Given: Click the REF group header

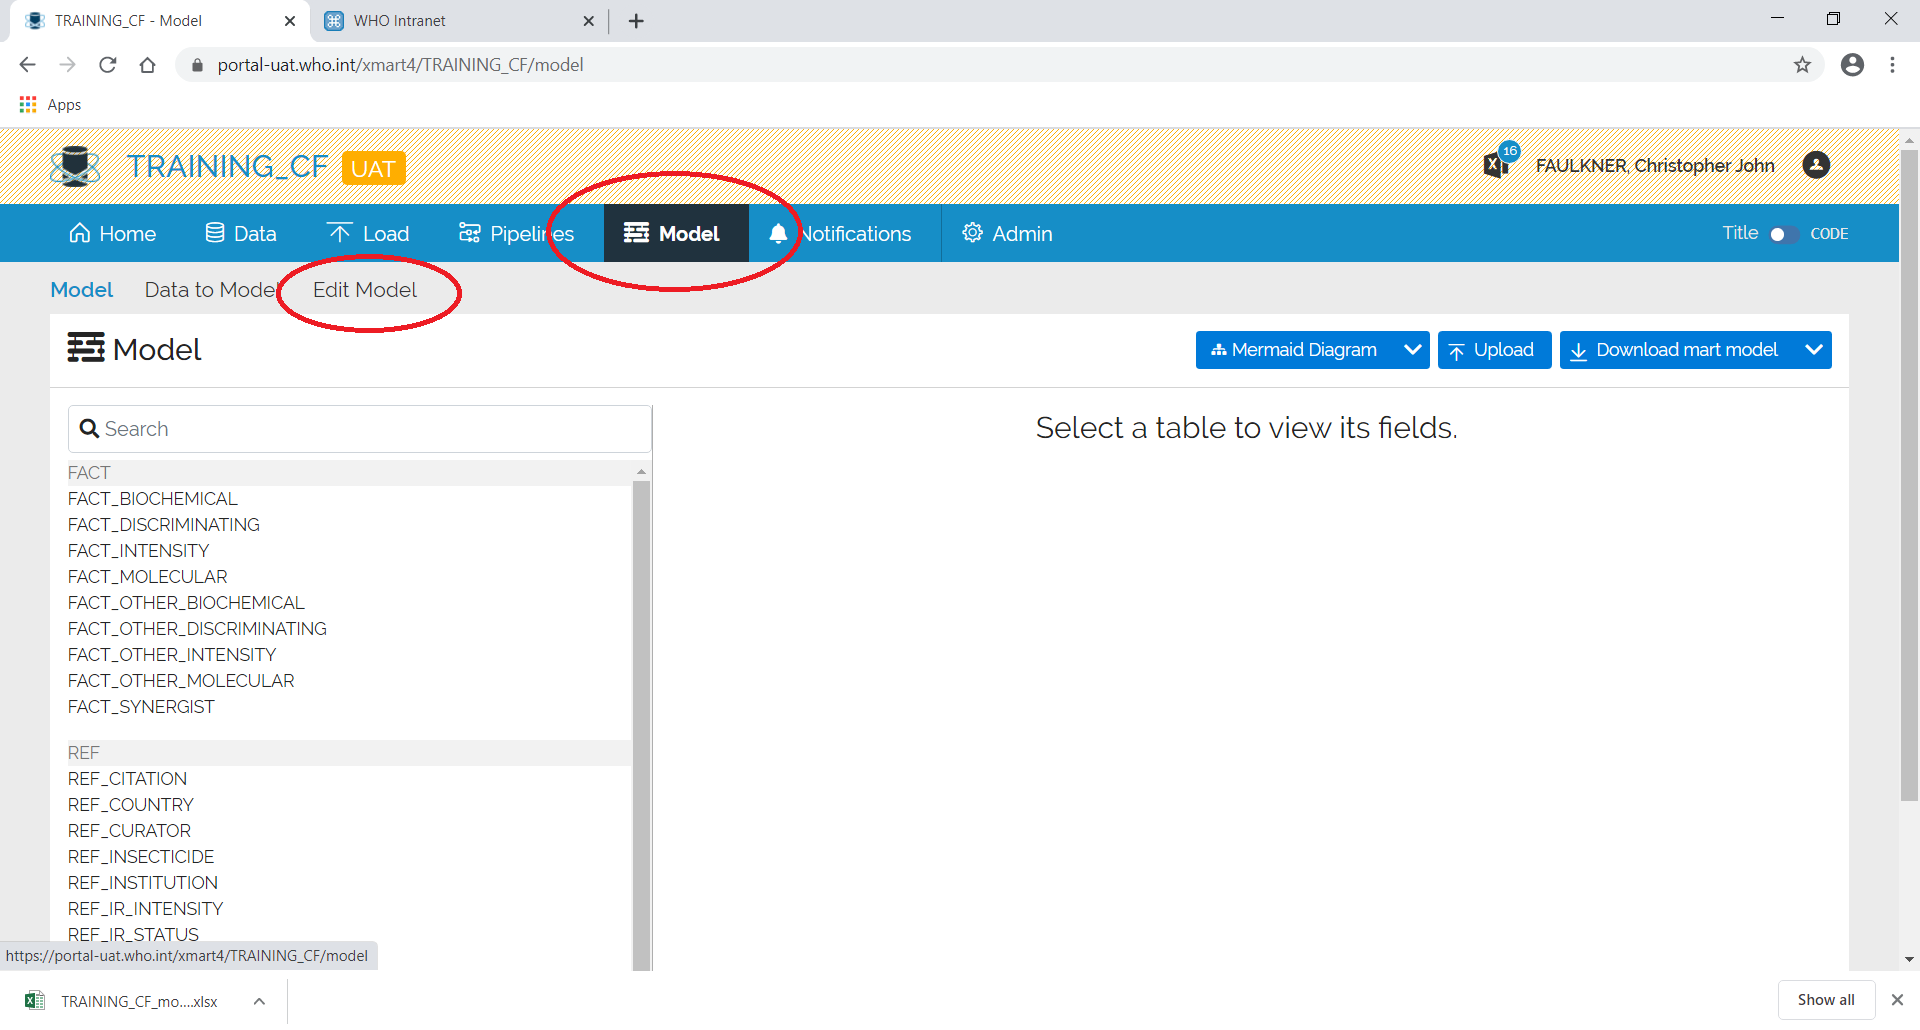Looking at the screenshot, I should pyautogui.click(x=350, y=753).
